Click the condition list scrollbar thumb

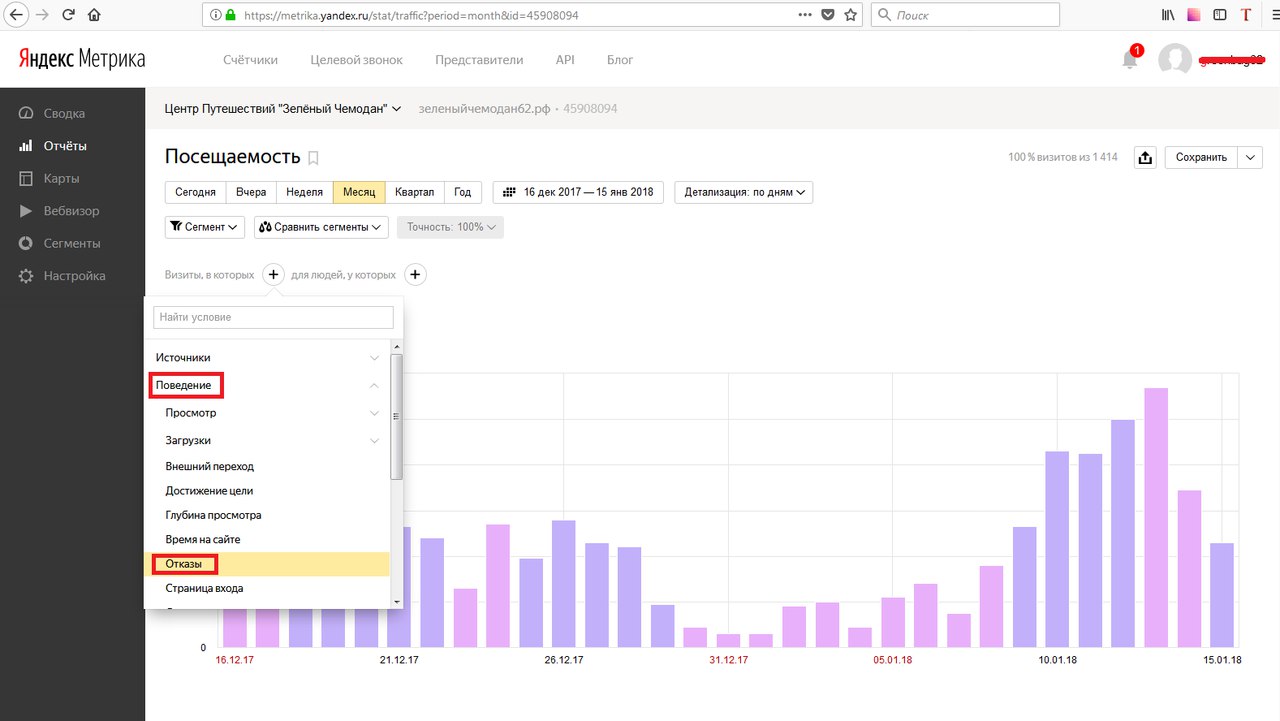(x=396, y=416)
